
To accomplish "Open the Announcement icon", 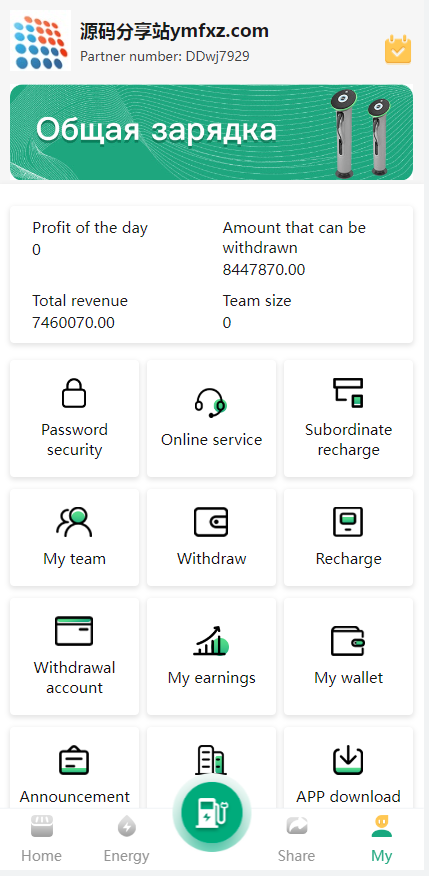I will 74,760.
